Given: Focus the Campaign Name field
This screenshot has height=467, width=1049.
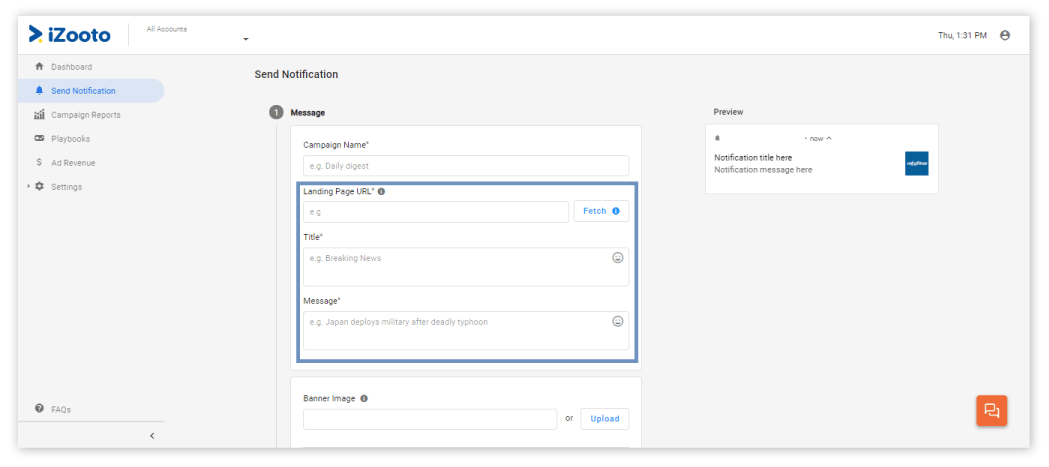Looking at the screenshot, I should click(x=466, y=166).
